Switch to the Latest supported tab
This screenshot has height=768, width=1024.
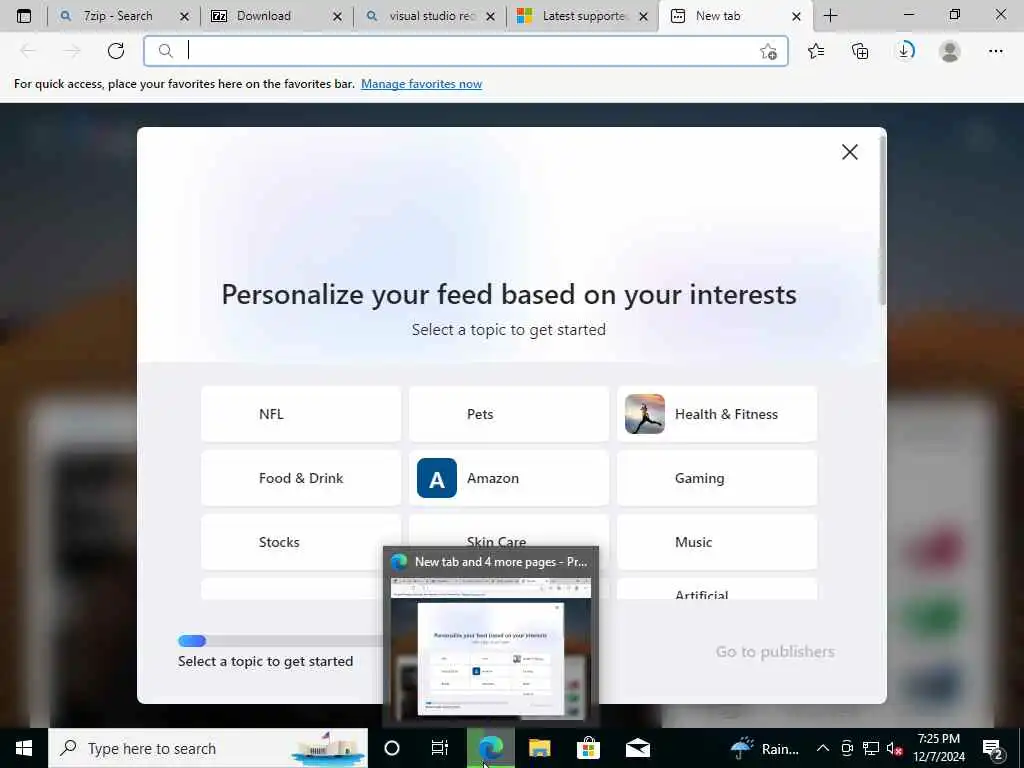point(584,16)
